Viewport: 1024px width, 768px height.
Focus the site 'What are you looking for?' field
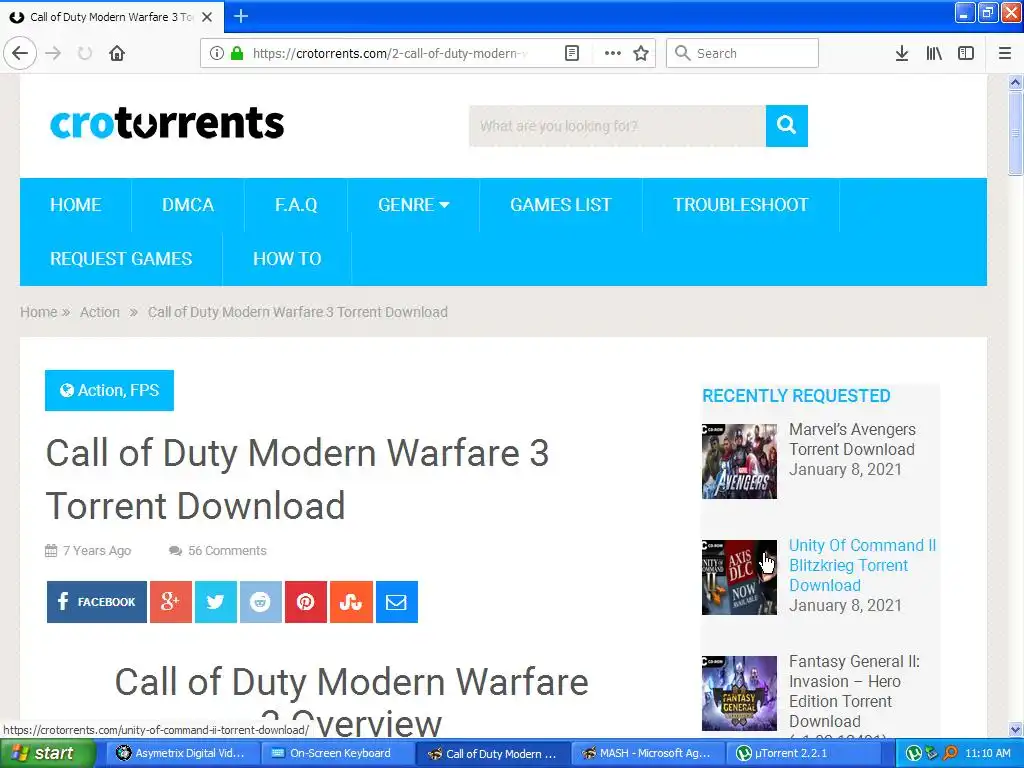(617, 125)
